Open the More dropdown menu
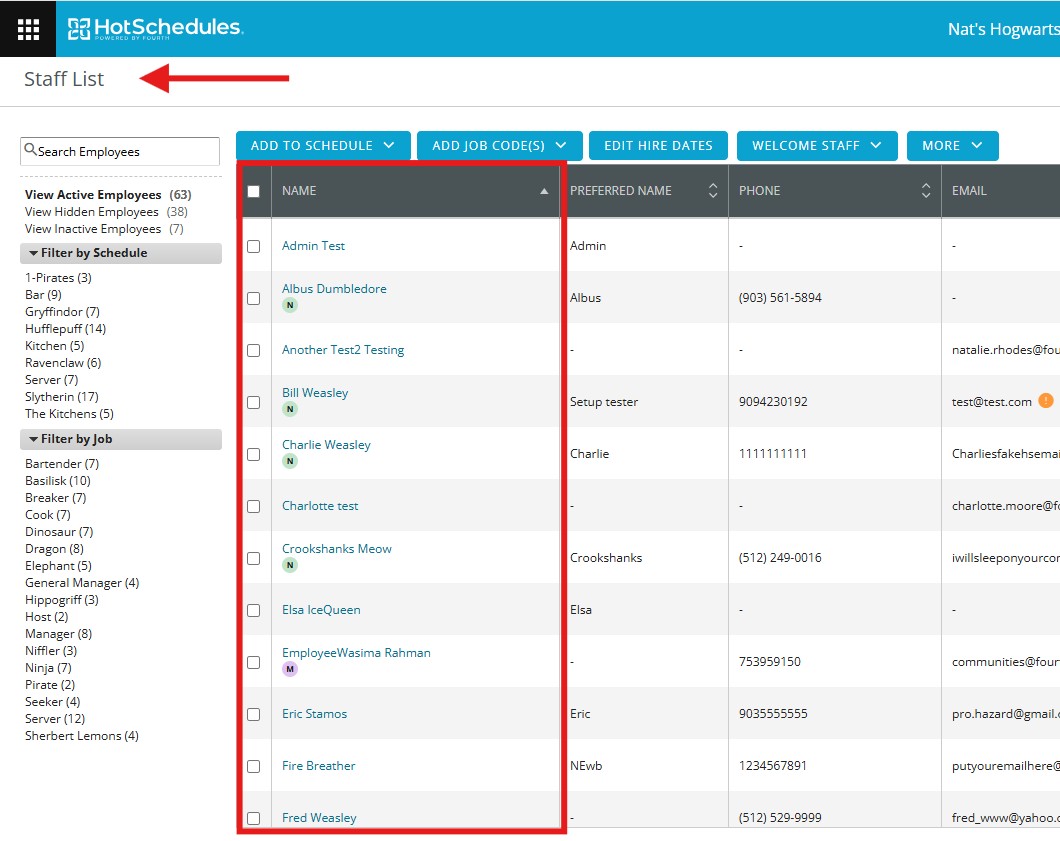The height and width of the screenshot is (841, 1060). pyautogui.click(x=952, y=145)
